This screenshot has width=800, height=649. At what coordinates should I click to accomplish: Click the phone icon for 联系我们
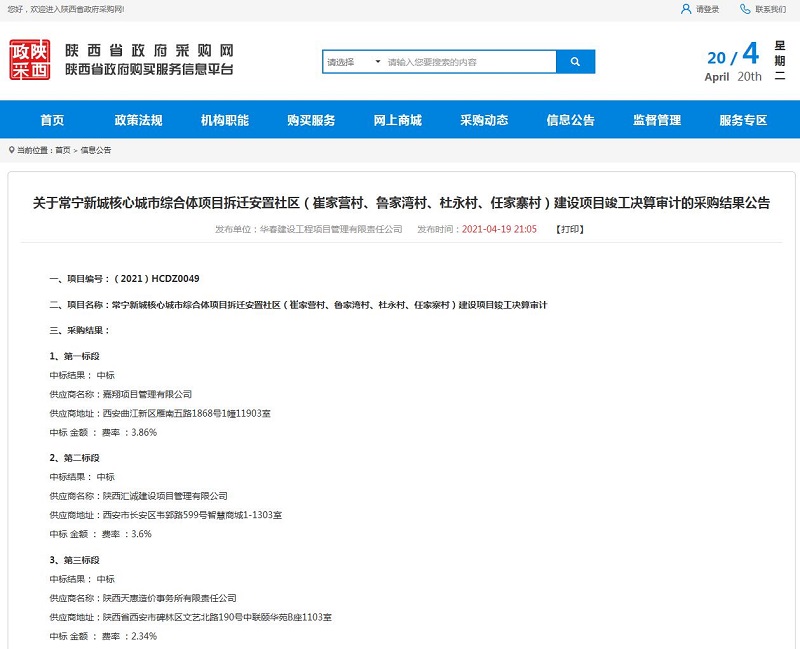click(745, 9)
